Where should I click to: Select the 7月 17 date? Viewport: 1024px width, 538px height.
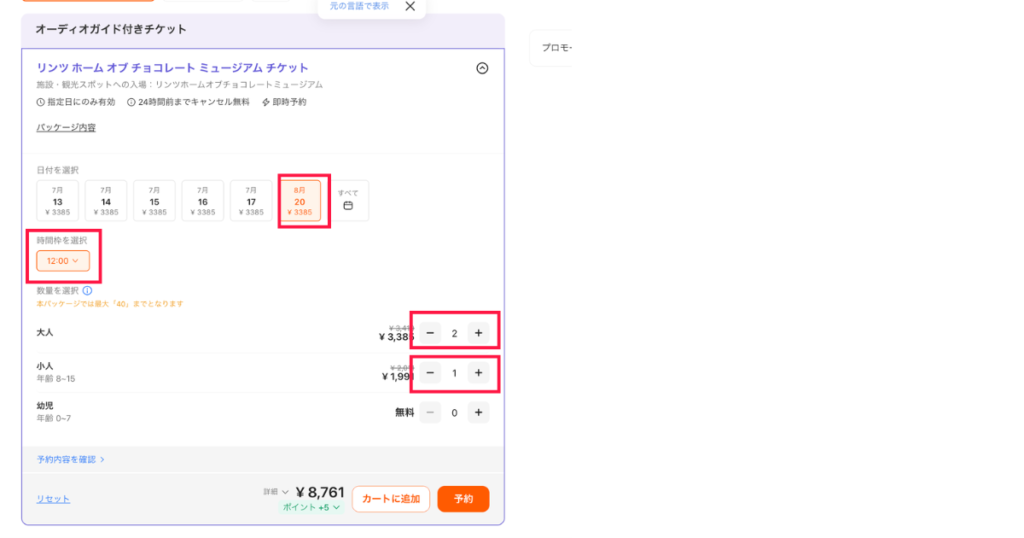pyautogui.click(x=251, y=200)
